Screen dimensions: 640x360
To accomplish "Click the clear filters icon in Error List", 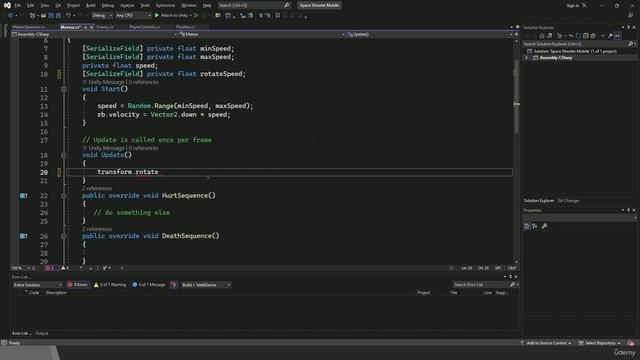I will point(174,285).
